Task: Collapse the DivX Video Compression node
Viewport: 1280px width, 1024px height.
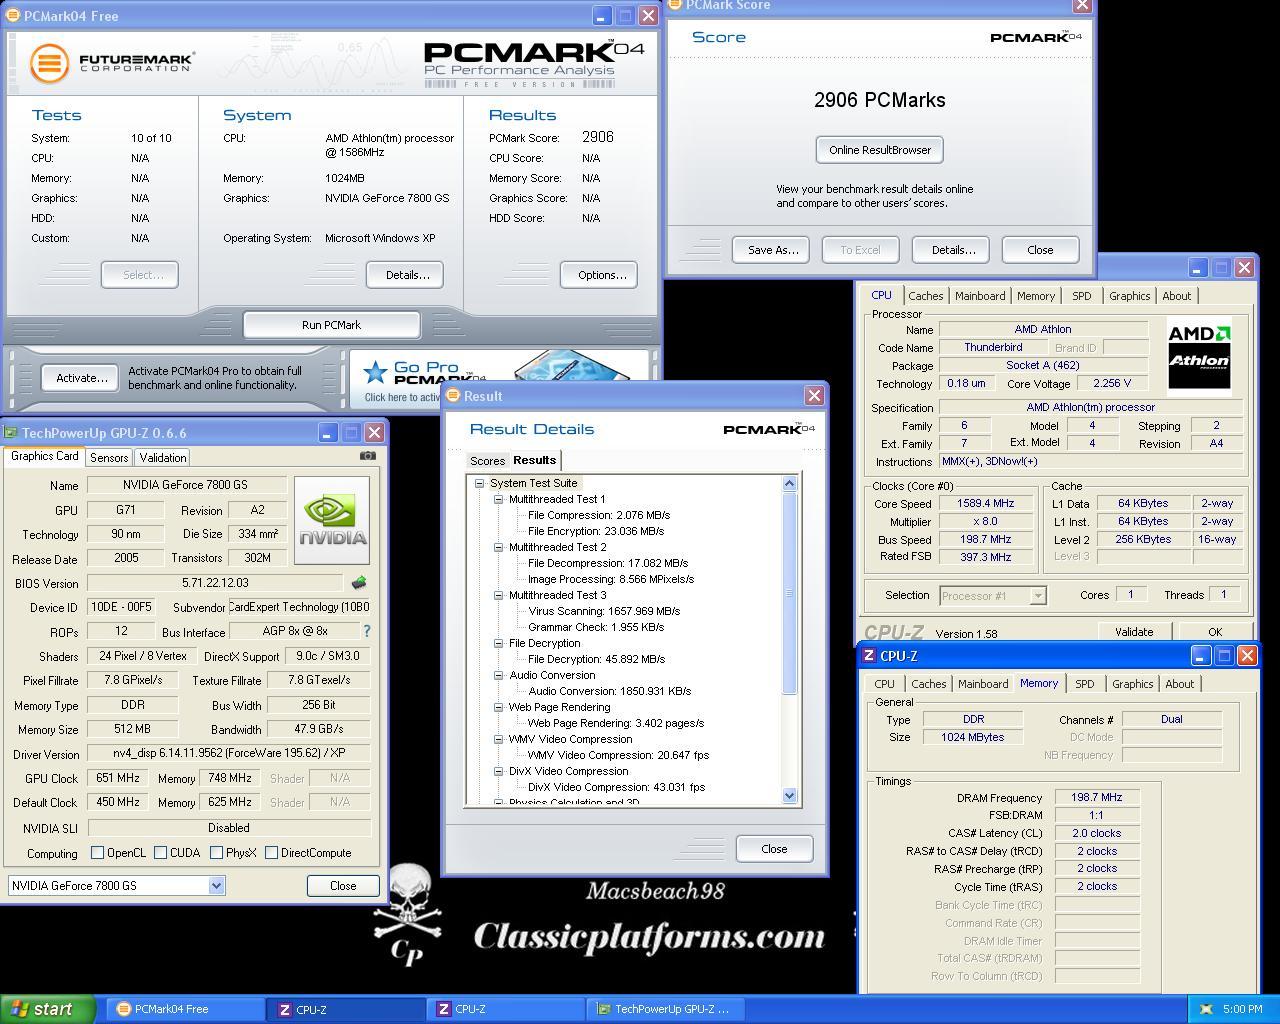Action: 498,771
